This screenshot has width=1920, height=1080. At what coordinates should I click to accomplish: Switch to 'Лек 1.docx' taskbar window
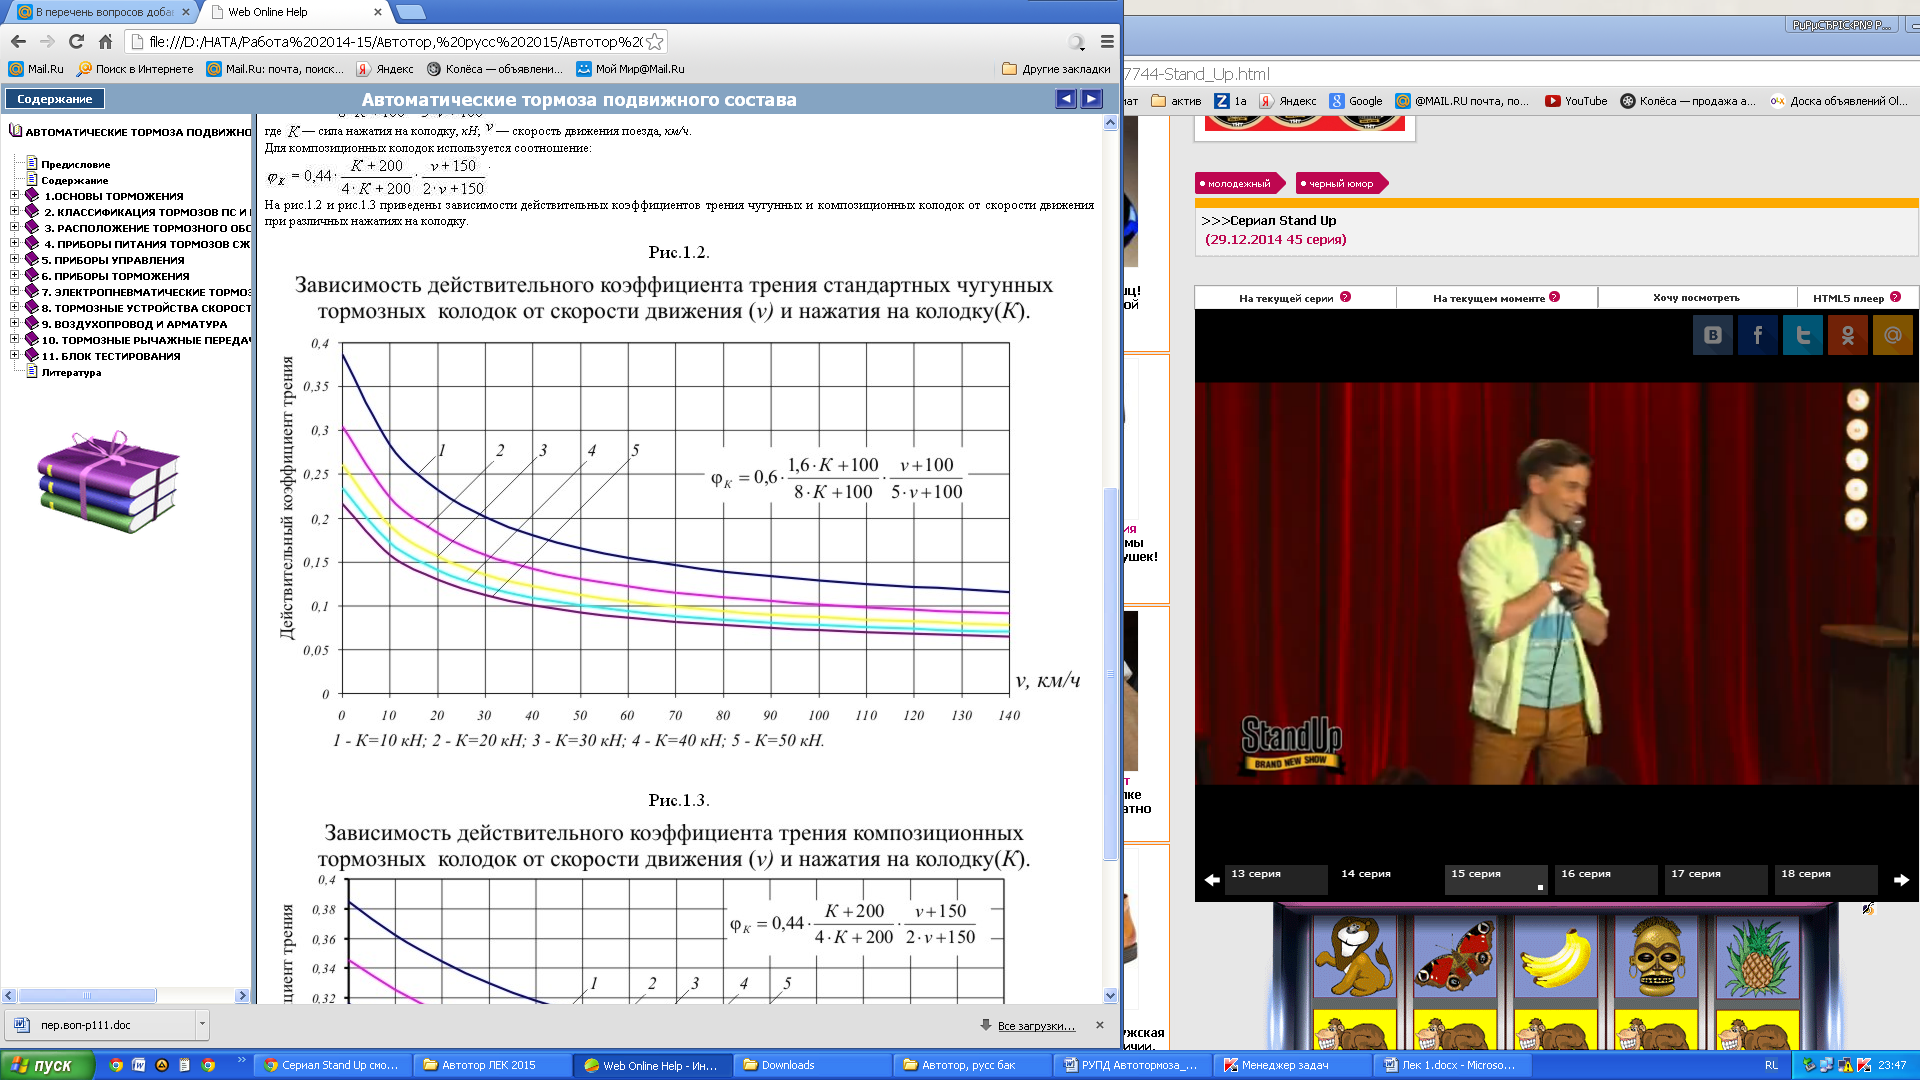pos(1452,1065)
